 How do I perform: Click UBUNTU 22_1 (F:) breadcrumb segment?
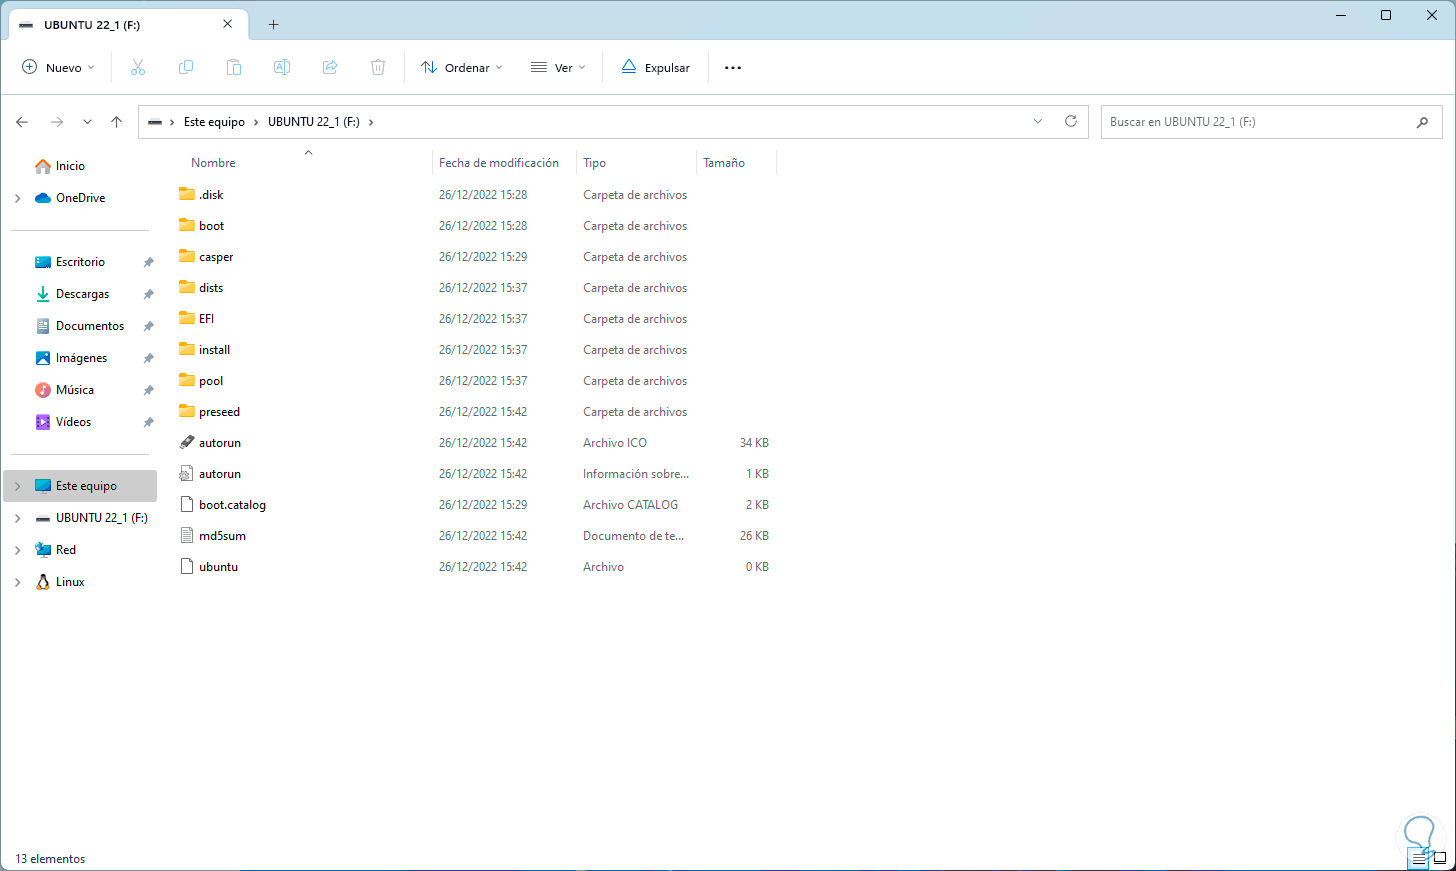(314, 122)
